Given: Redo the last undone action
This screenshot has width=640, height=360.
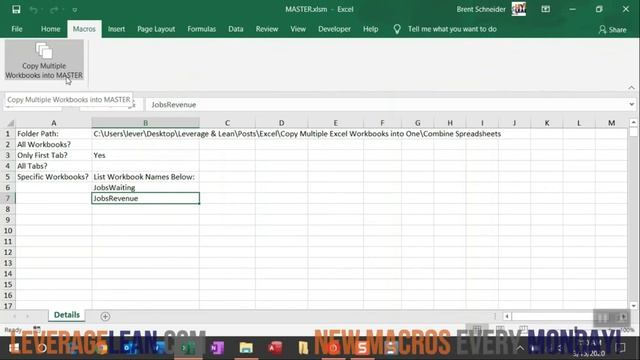Looking at the screenshot, I should click(54, 9).
